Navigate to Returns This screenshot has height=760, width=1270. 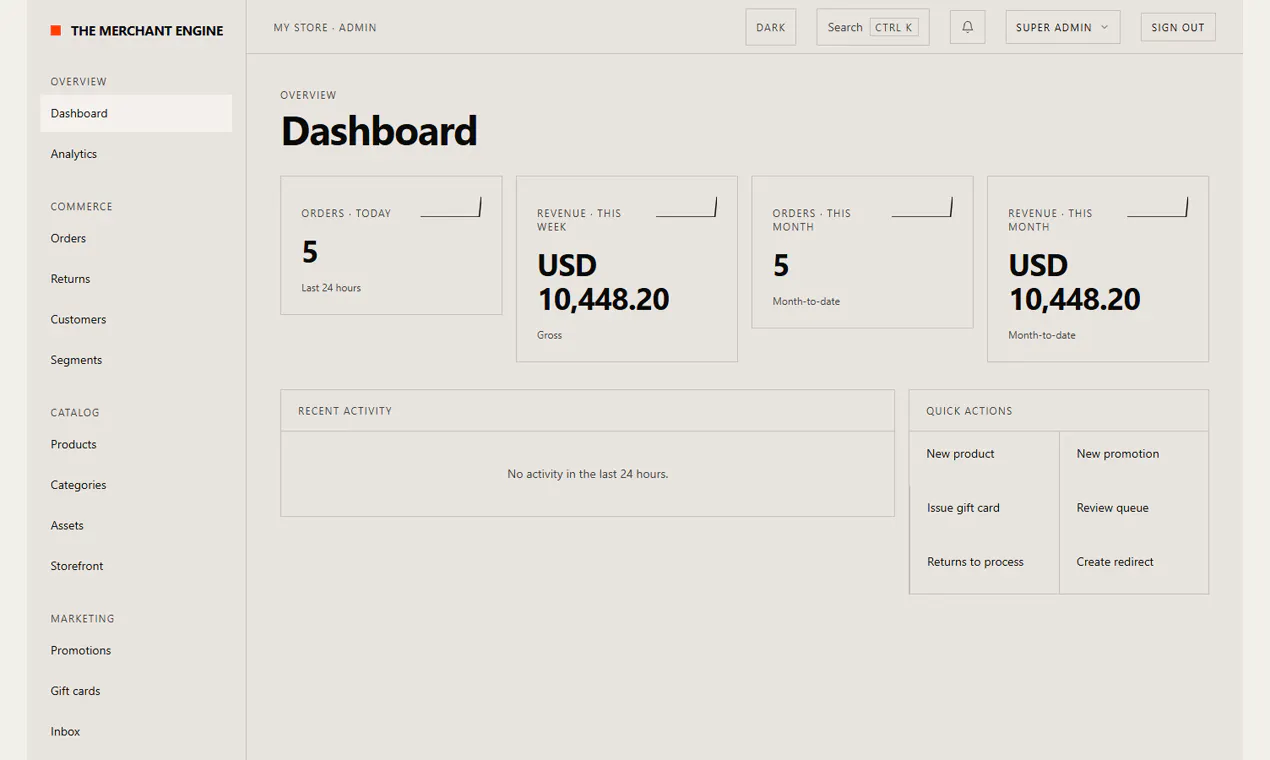pos(136,279)
